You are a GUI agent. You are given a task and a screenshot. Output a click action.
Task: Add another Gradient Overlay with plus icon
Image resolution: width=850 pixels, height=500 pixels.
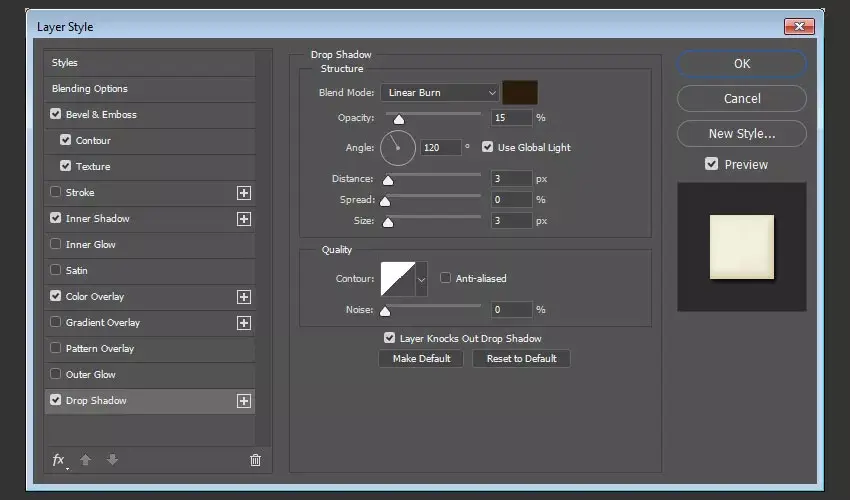[x=244, y=323]
